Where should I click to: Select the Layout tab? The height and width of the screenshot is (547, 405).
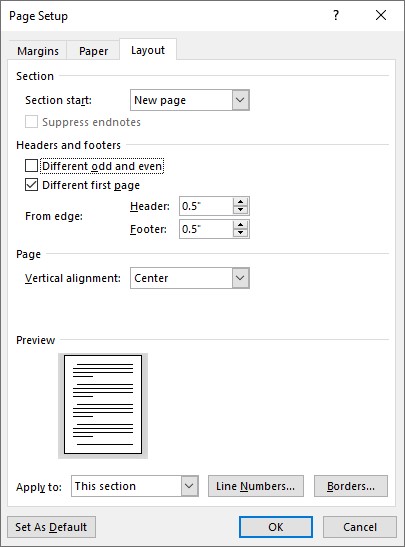click(x=148, y=50)
